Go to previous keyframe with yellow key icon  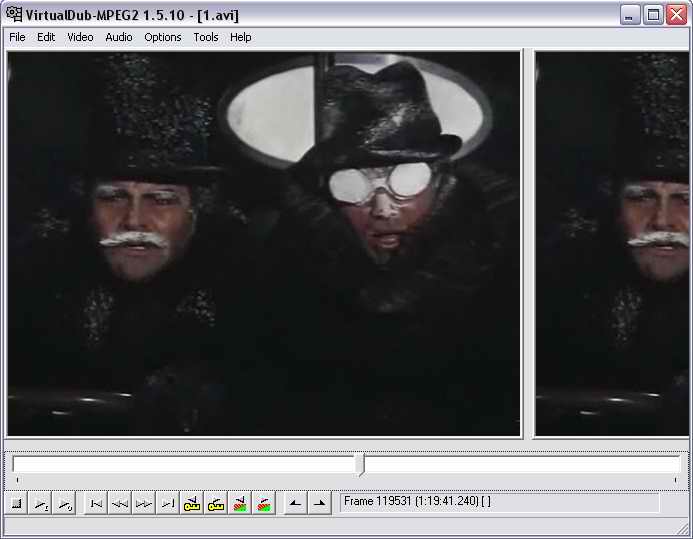191,504
